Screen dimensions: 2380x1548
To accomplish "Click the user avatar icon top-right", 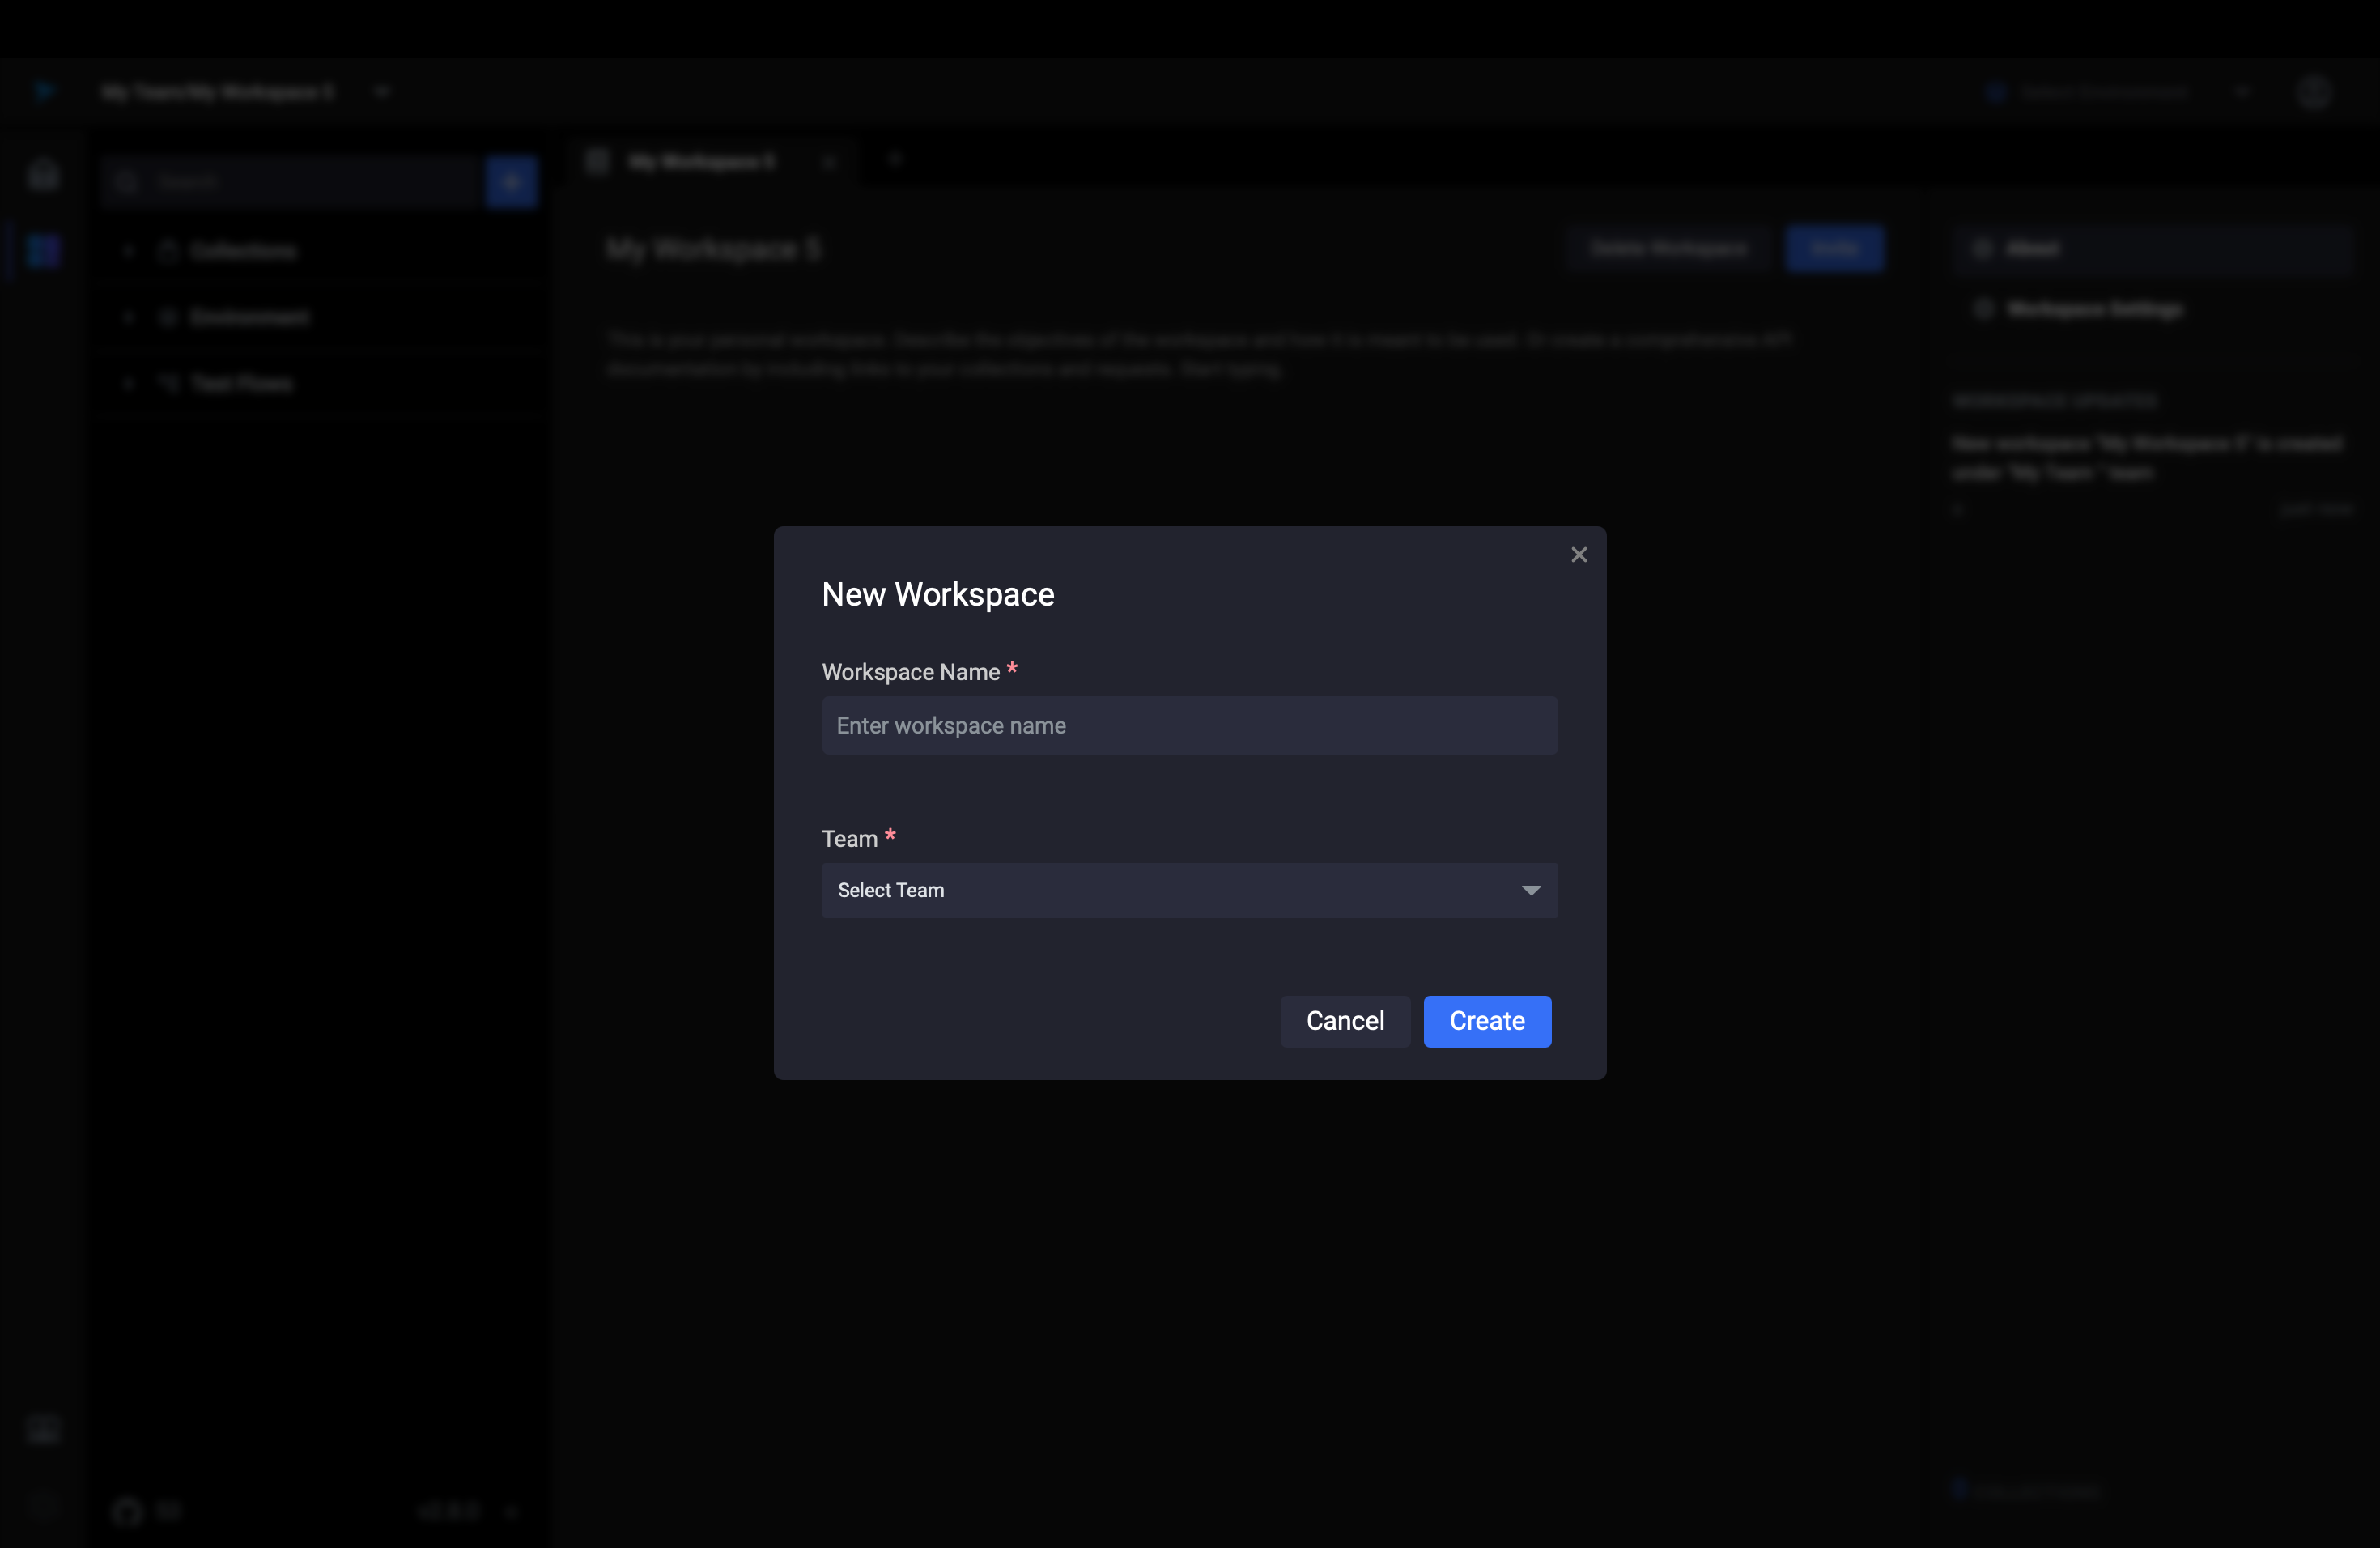I will 2318,88.
